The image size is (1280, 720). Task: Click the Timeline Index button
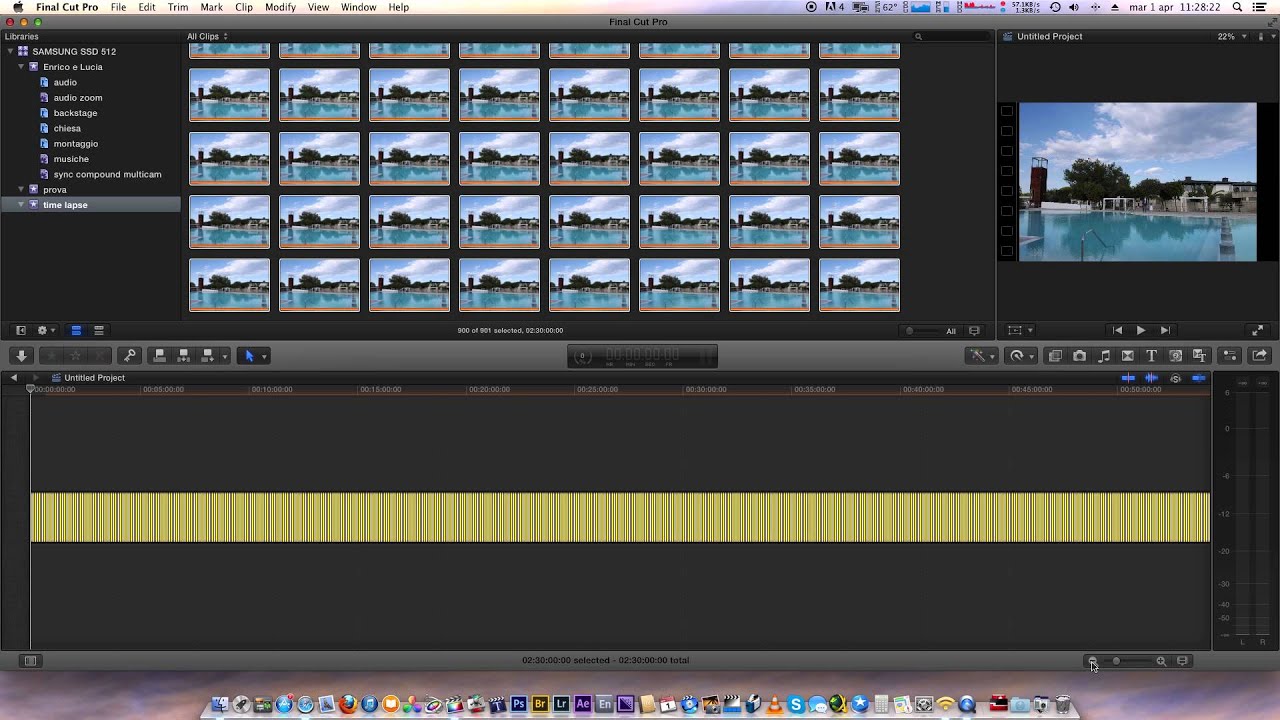[x=30, y=661]
